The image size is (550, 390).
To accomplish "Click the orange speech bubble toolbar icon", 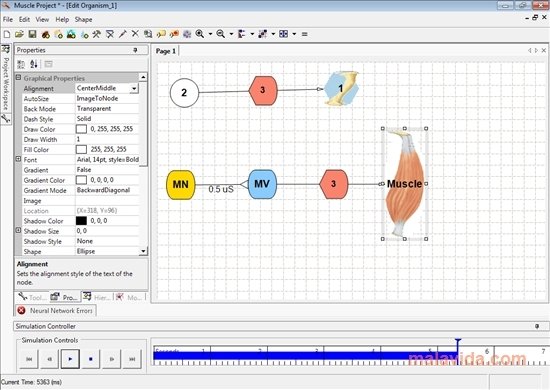I will point(174,34).
